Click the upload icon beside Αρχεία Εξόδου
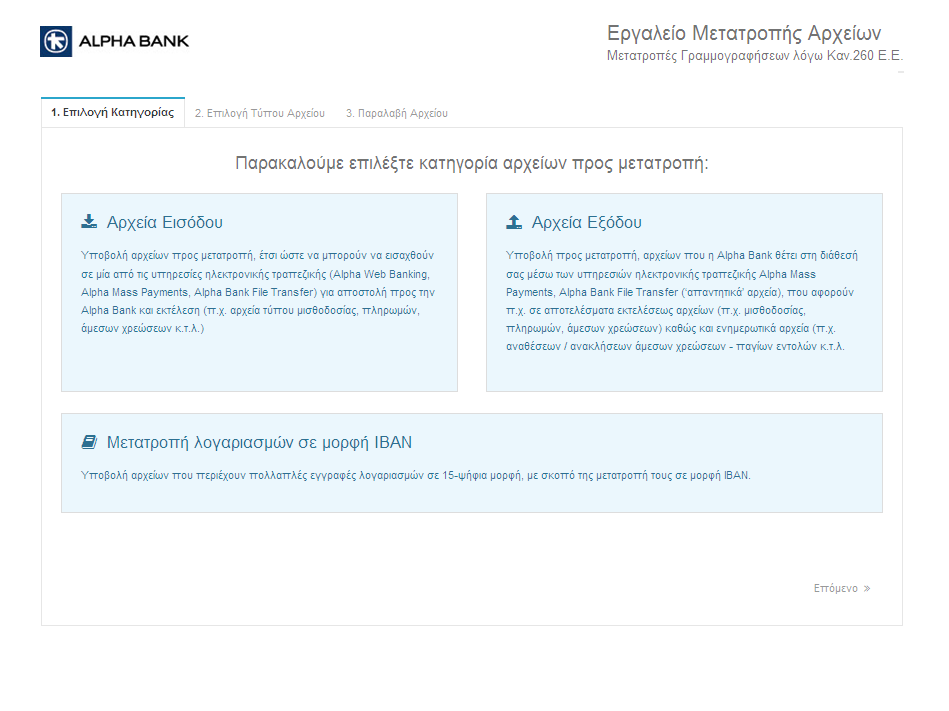949x711 pixels. coord(514,221)
